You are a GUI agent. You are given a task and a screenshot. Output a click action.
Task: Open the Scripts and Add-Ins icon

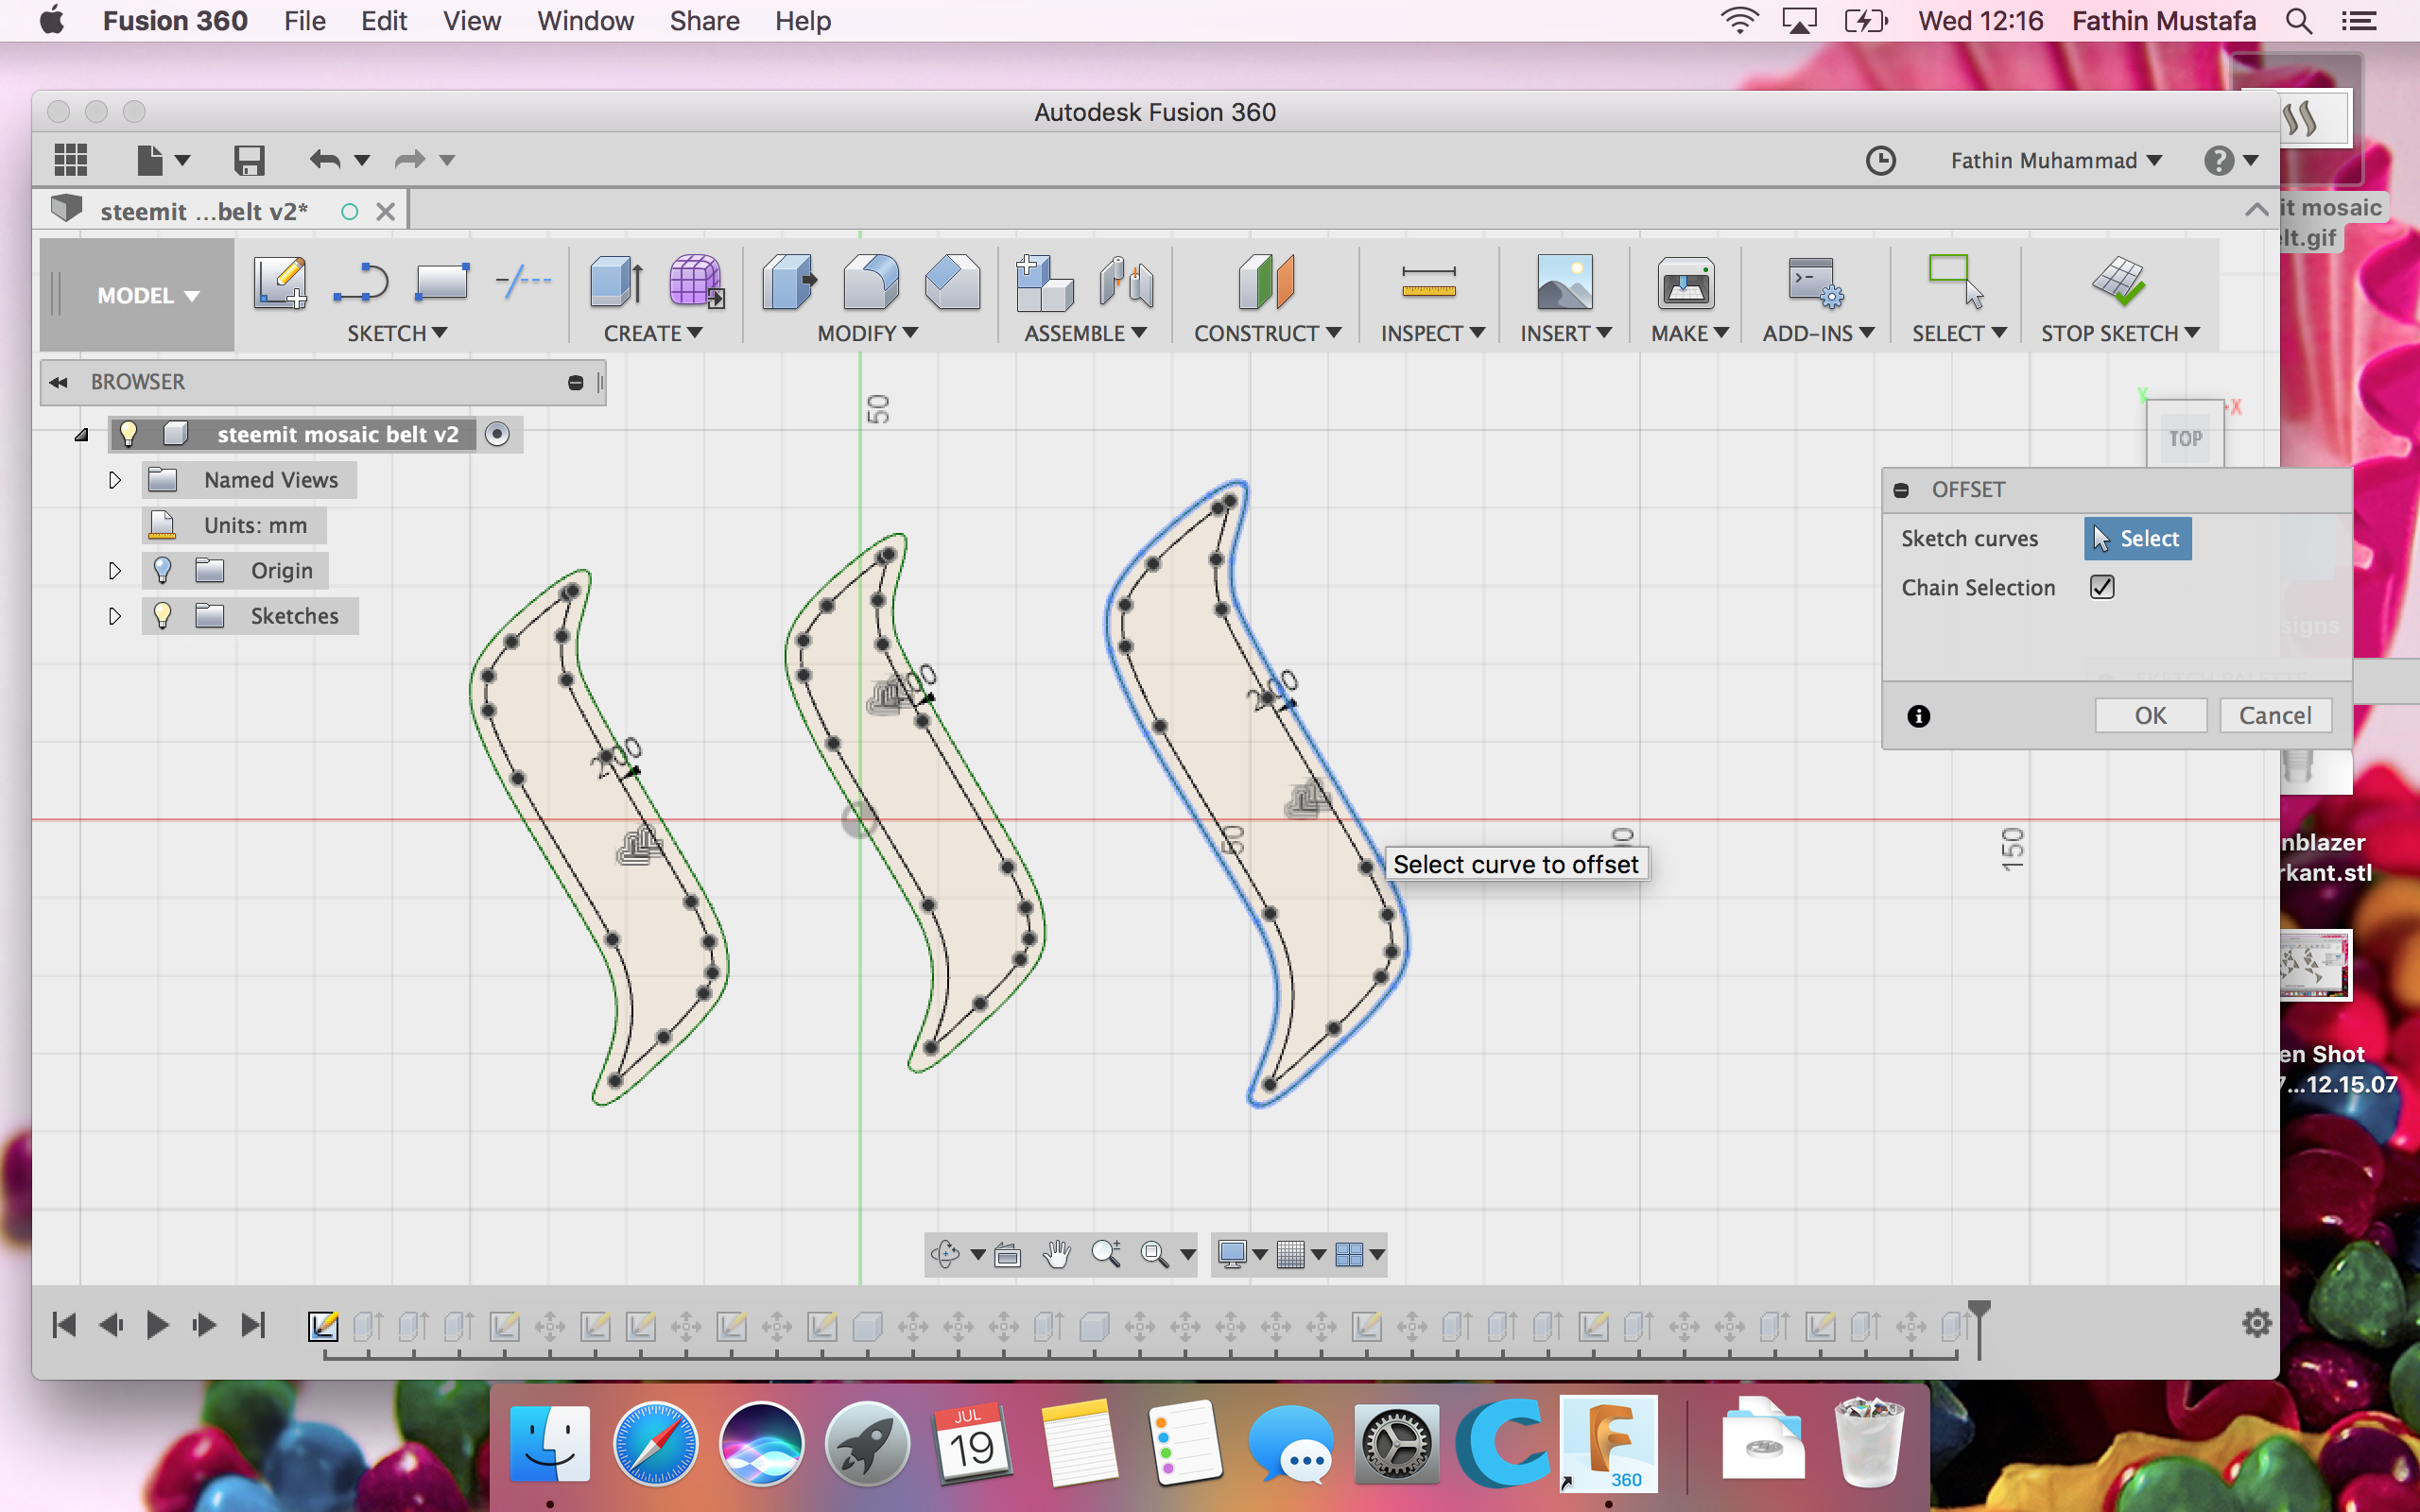(x=1816, y=282)
